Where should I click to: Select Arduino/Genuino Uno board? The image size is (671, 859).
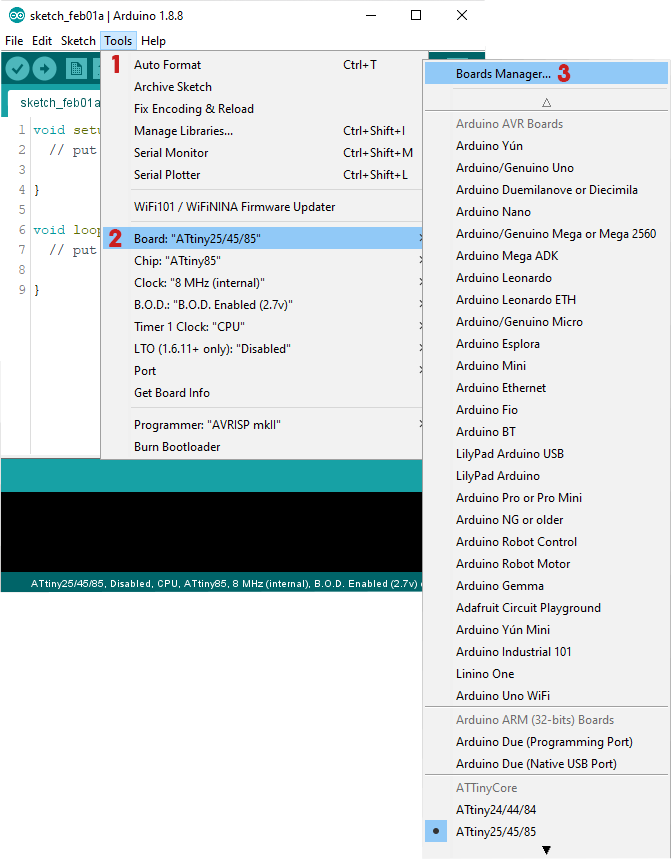[x=546, y=168]
